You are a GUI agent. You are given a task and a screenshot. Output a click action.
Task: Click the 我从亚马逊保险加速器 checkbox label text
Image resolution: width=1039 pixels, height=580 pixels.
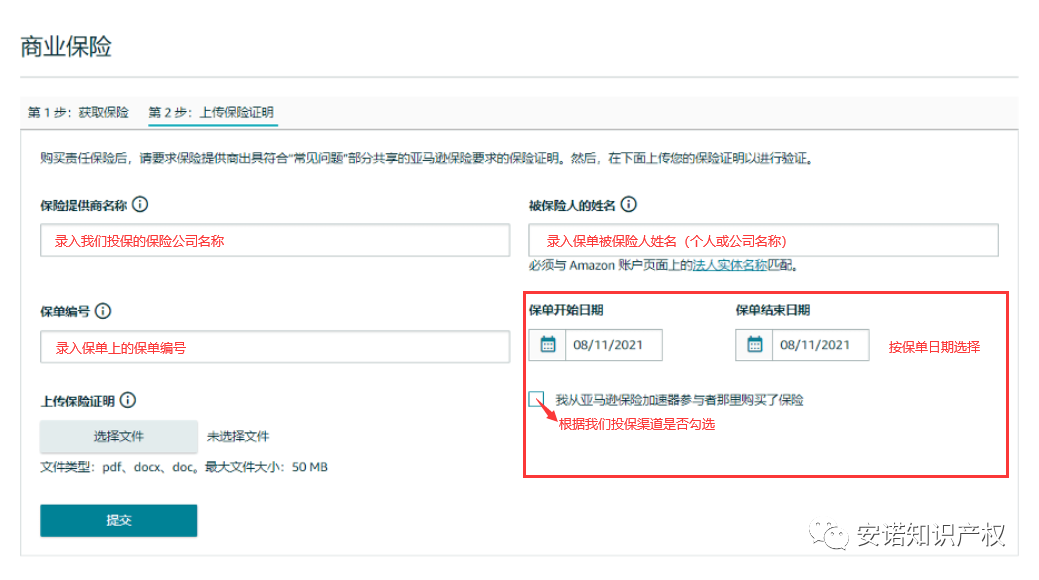[679, 400]
